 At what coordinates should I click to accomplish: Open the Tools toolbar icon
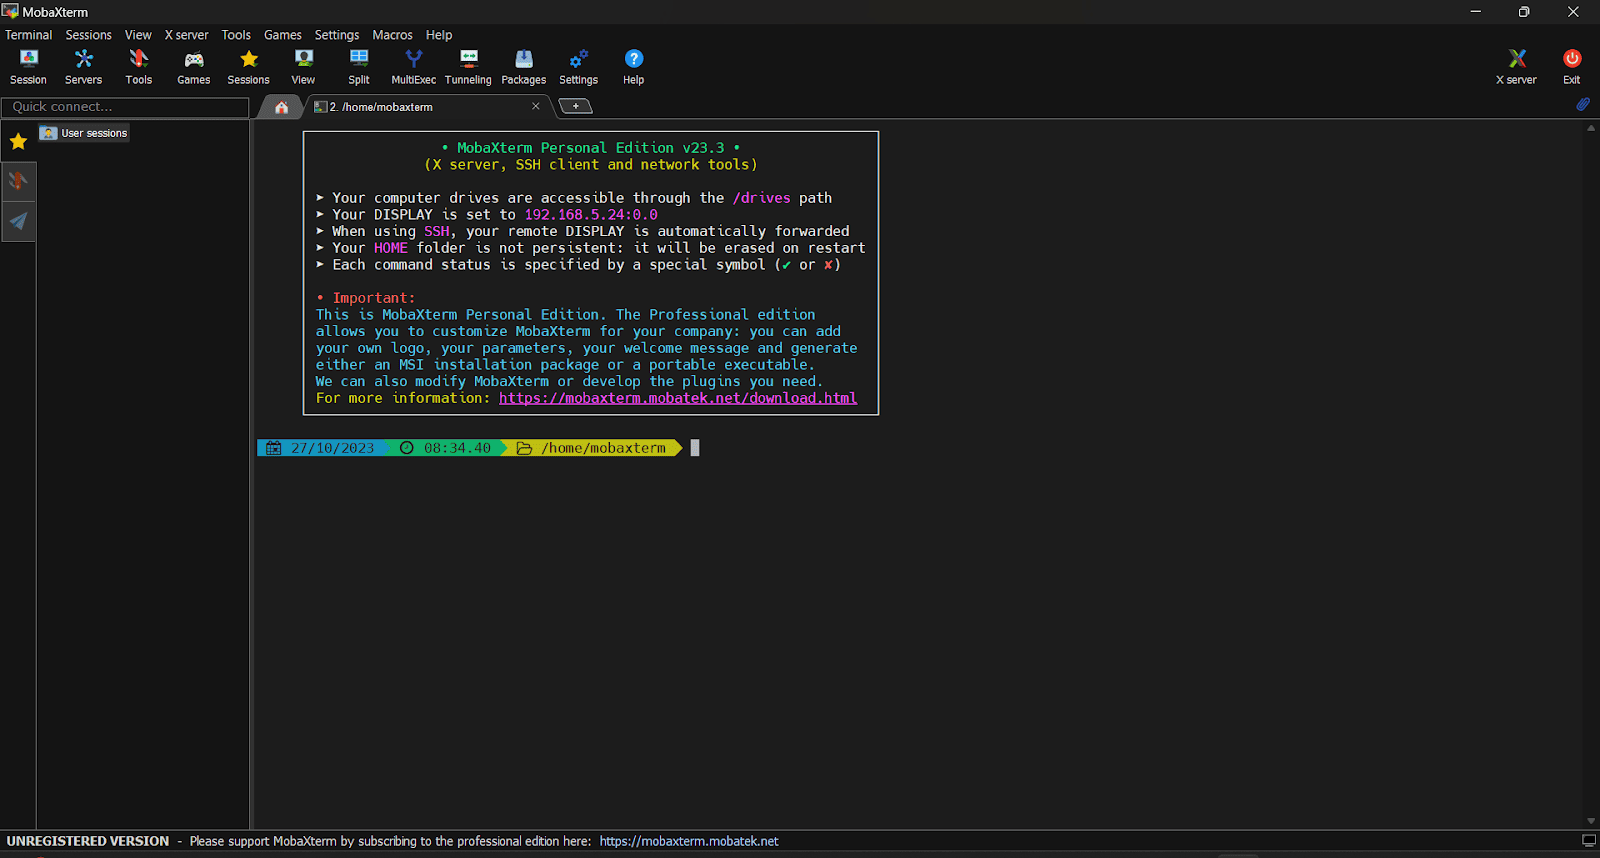tap(139, 67)
